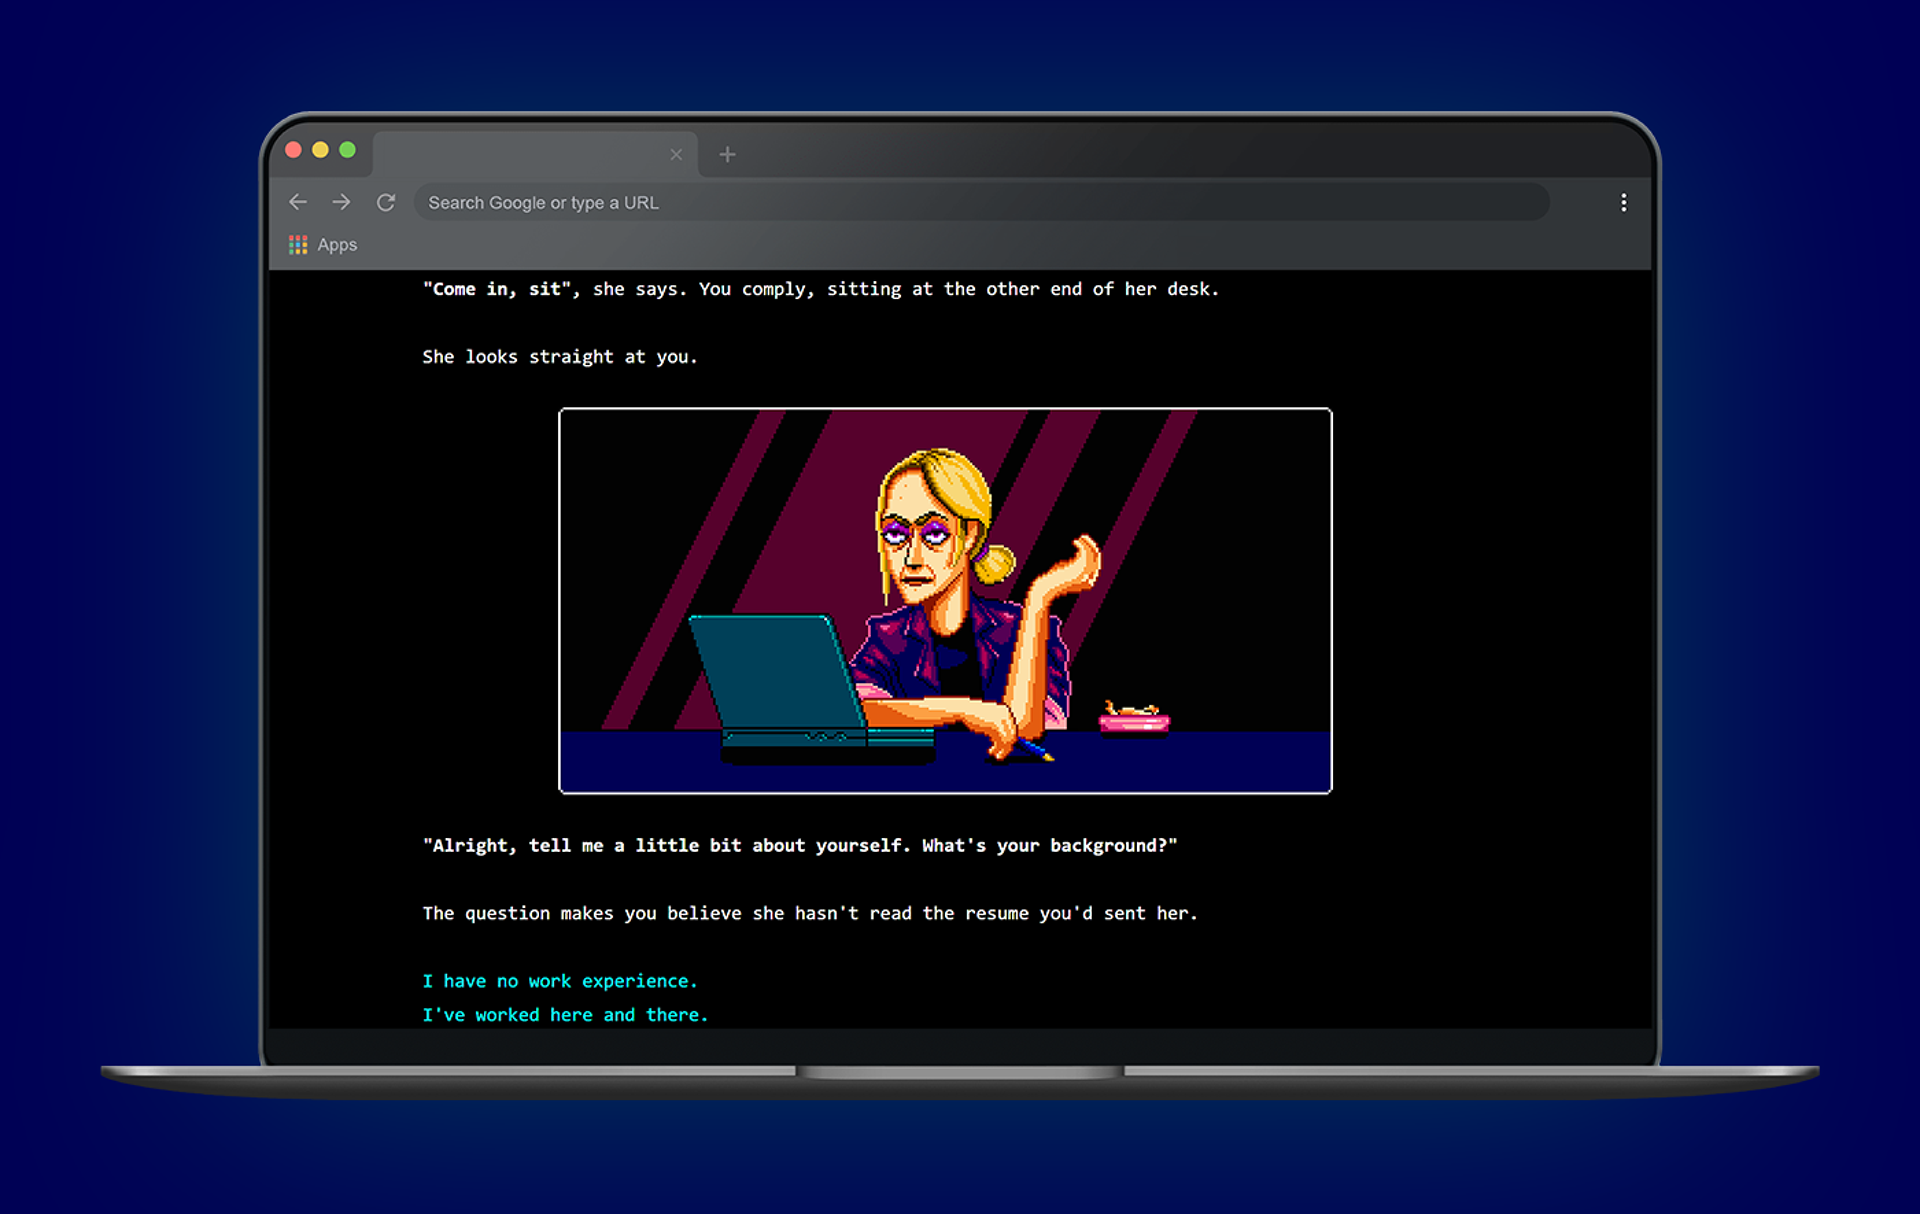
Task: Choose "I've worked here and there."
Action: pyautogui.click(x=565, y=1015)
